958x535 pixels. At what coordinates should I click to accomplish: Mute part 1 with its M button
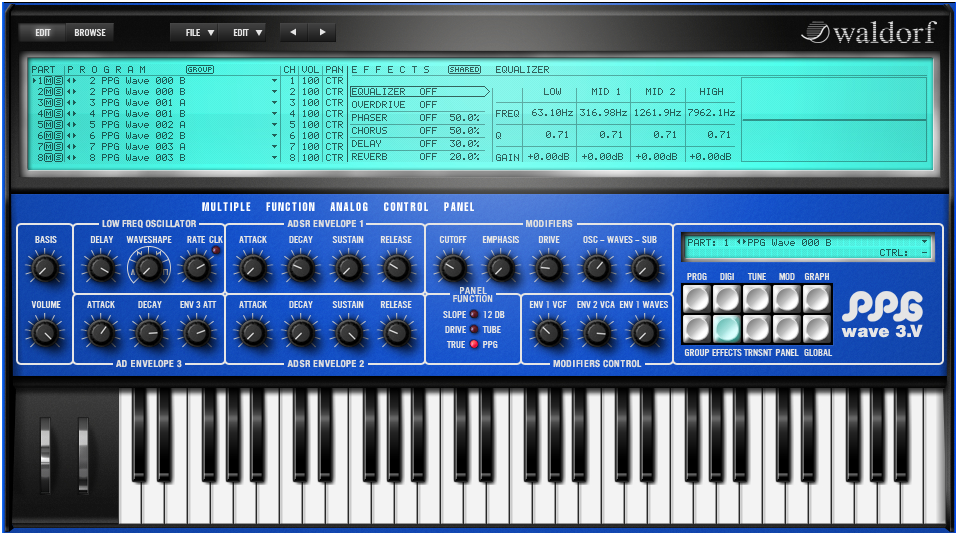(x=48, y=81)
